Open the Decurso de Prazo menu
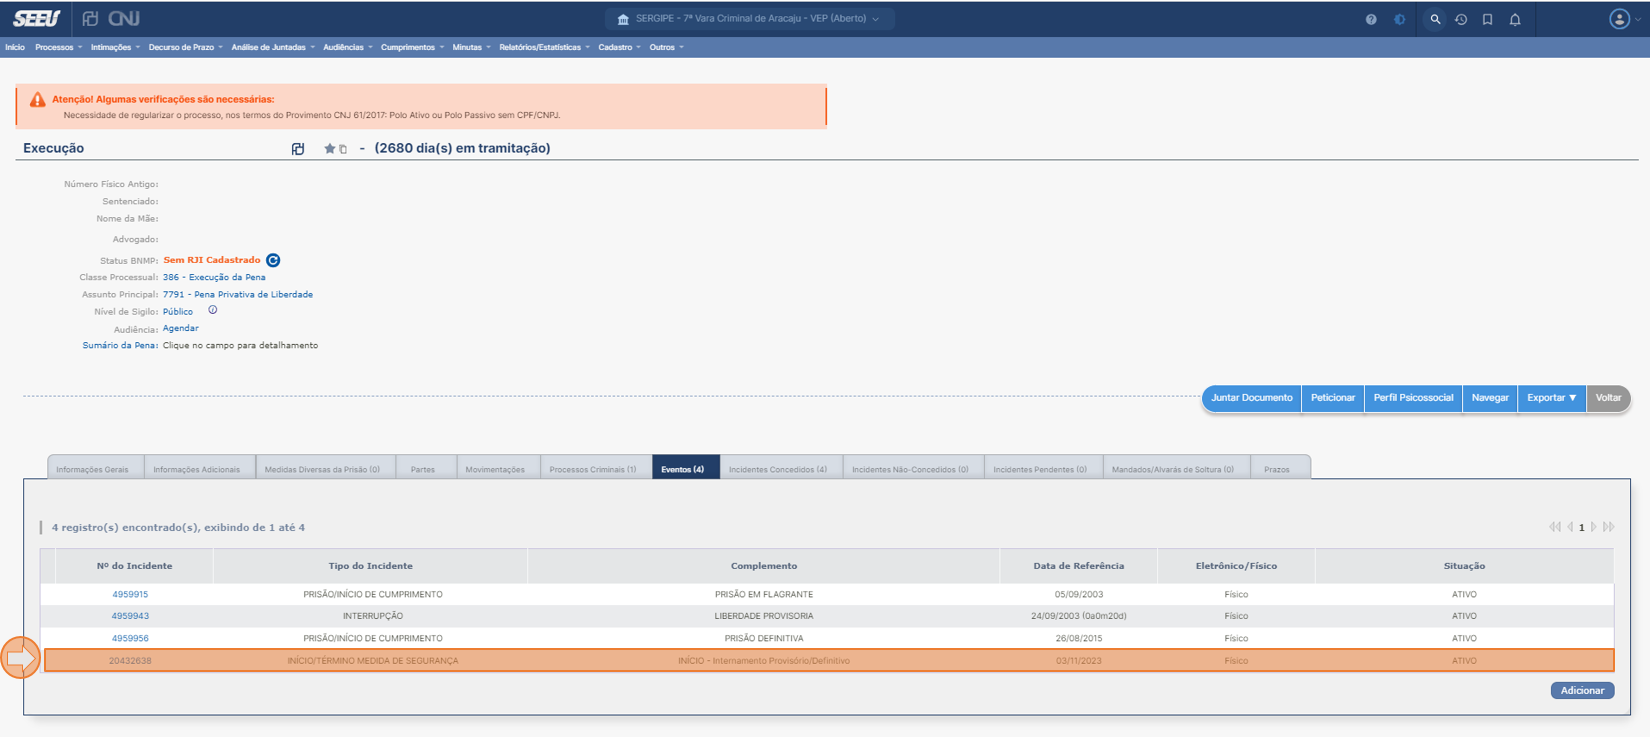 (x=185, y=47)
